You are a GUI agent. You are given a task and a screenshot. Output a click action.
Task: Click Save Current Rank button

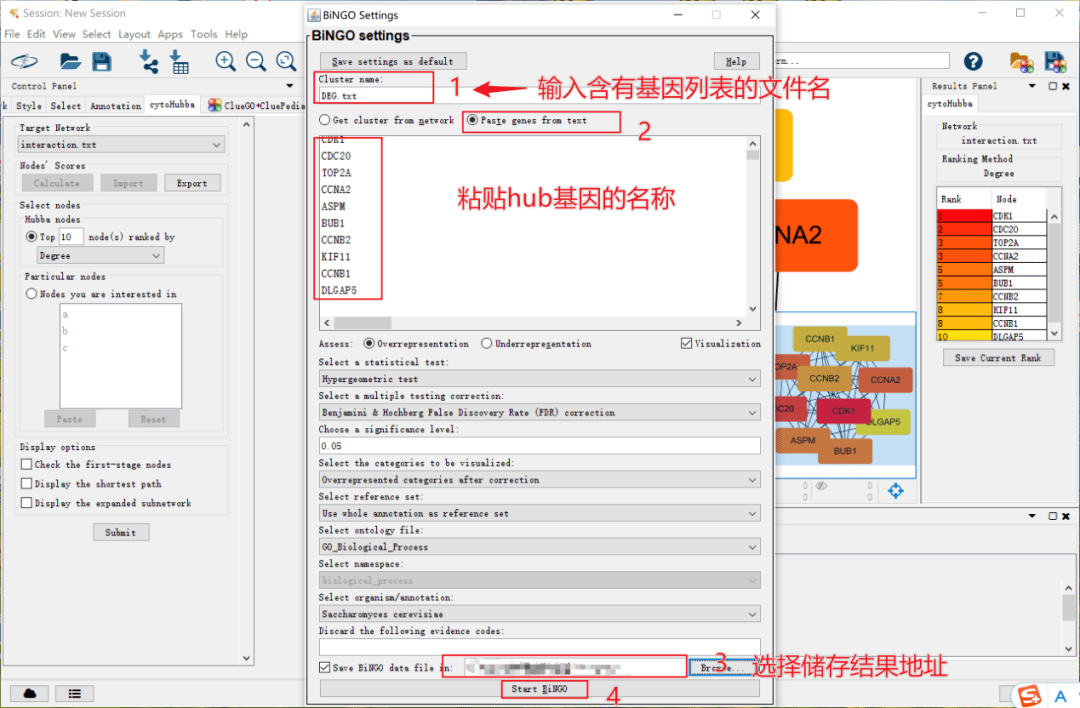click(998, 357)
